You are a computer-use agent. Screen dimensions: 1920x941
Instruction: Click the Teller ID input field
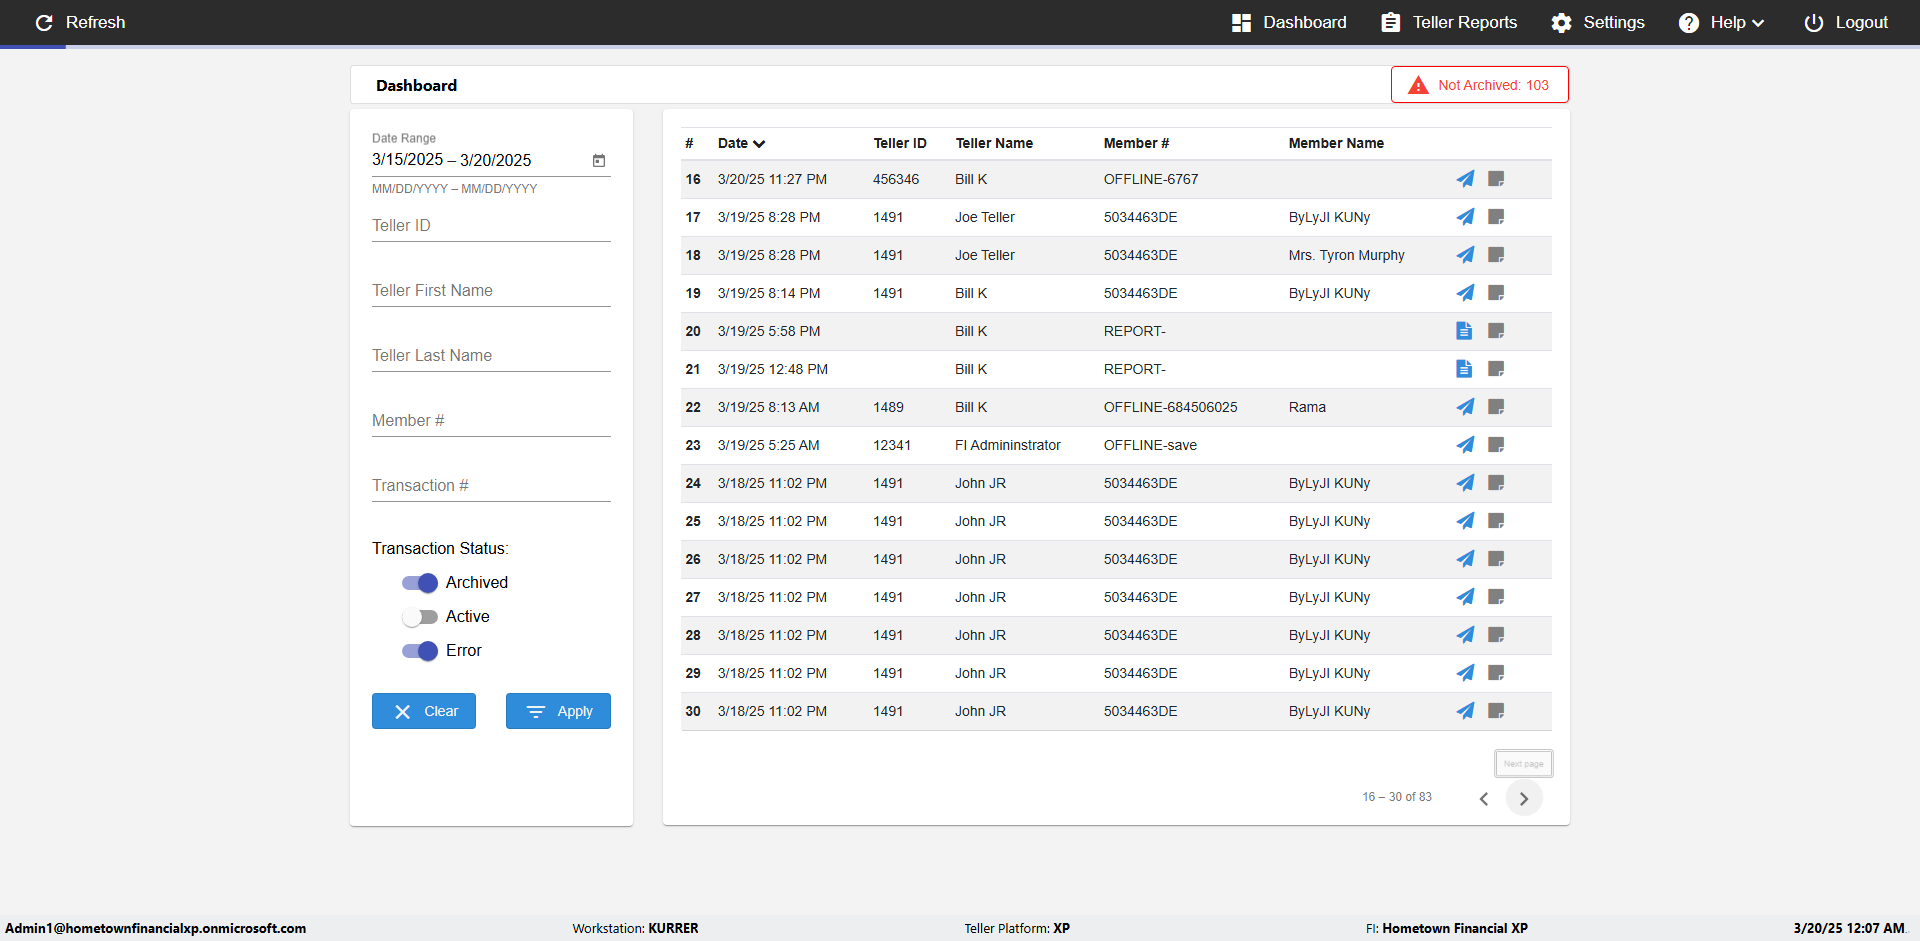tap(491, 226)
